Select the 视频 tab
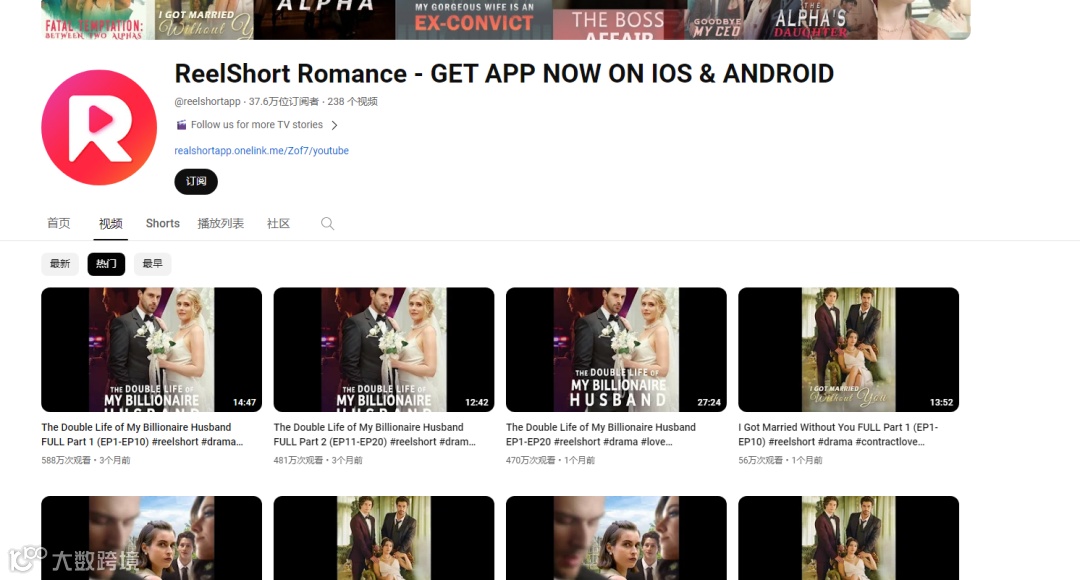 pyautogui.click(x=110, y=223)
